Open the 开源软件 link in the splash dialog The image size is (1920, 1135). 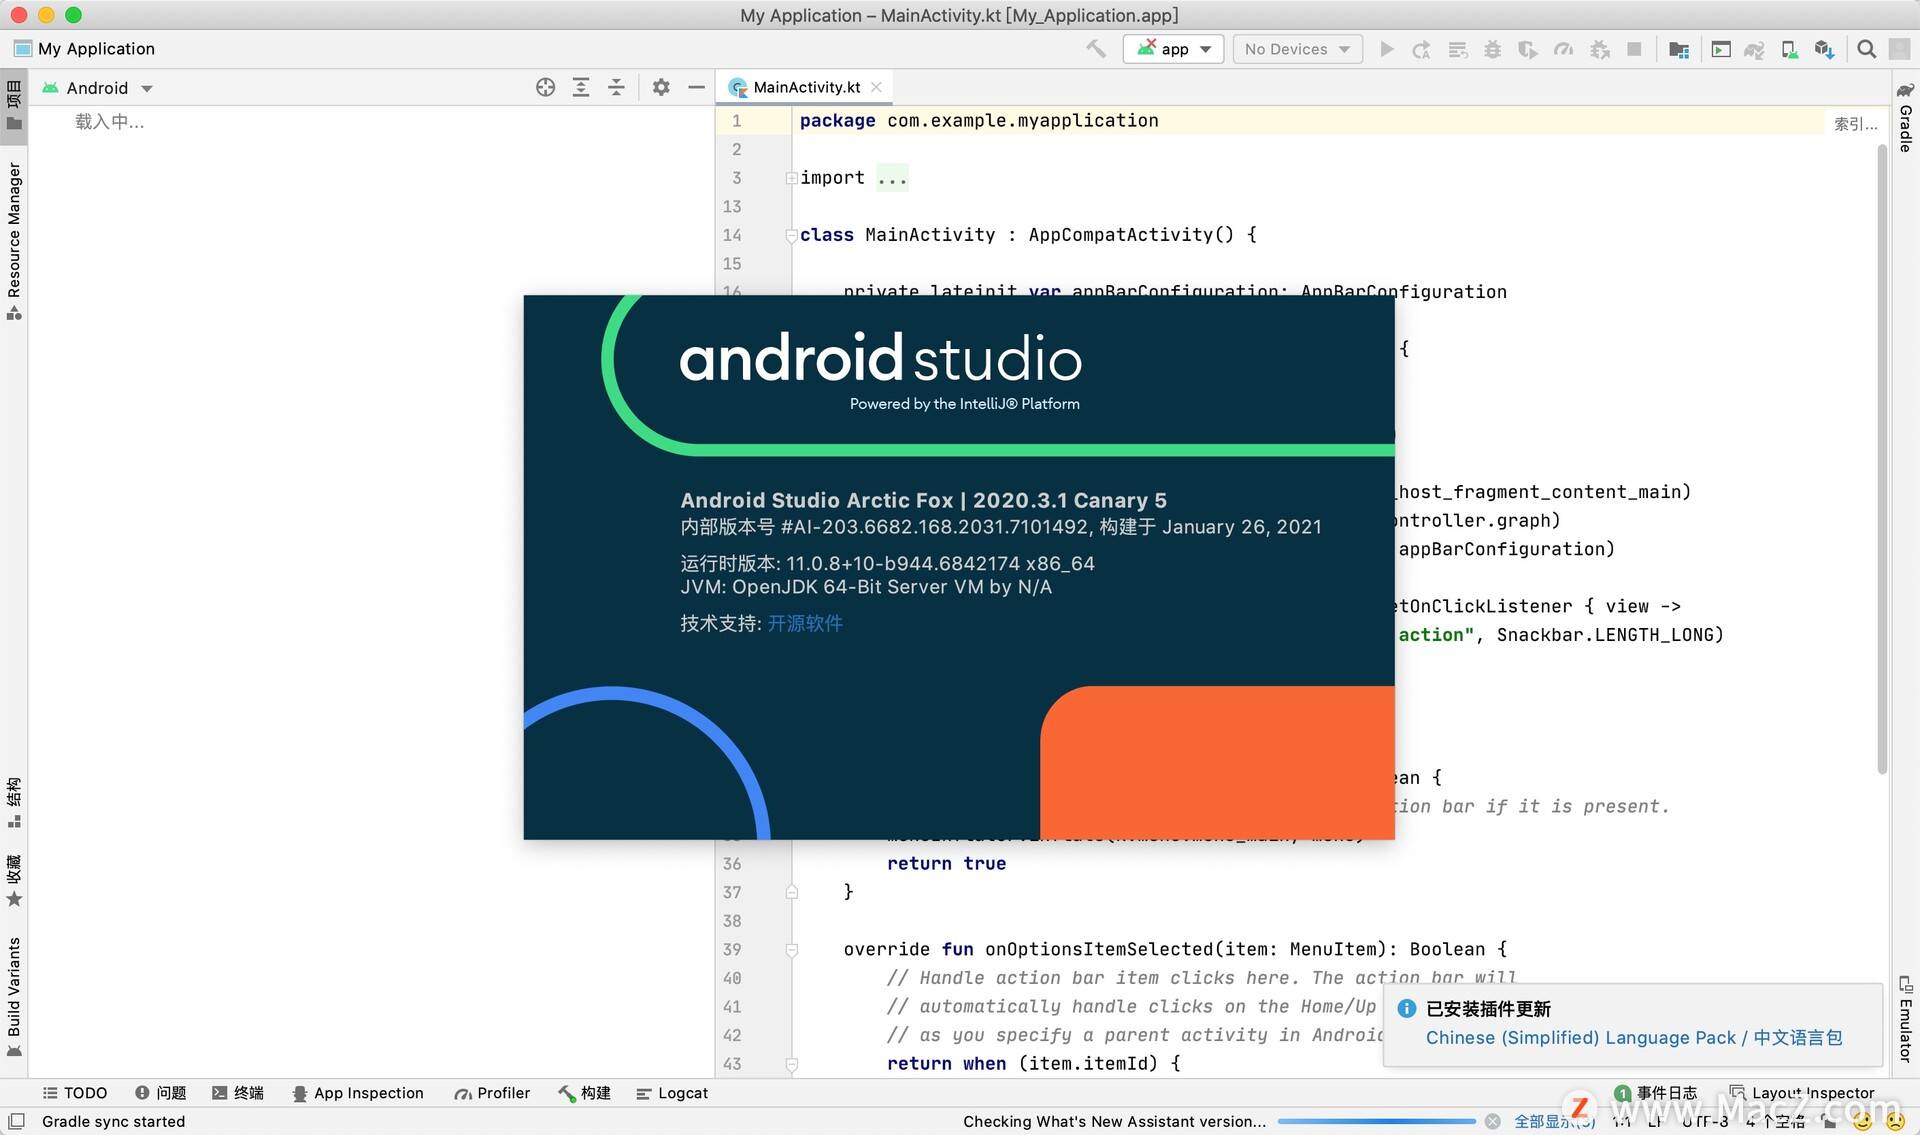[x=806, y=622]
